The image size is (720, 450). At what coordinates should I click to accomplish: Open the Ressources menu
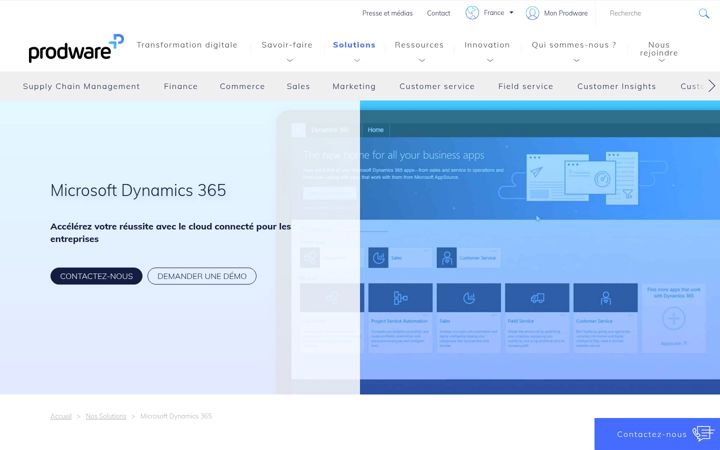point(419,45)
